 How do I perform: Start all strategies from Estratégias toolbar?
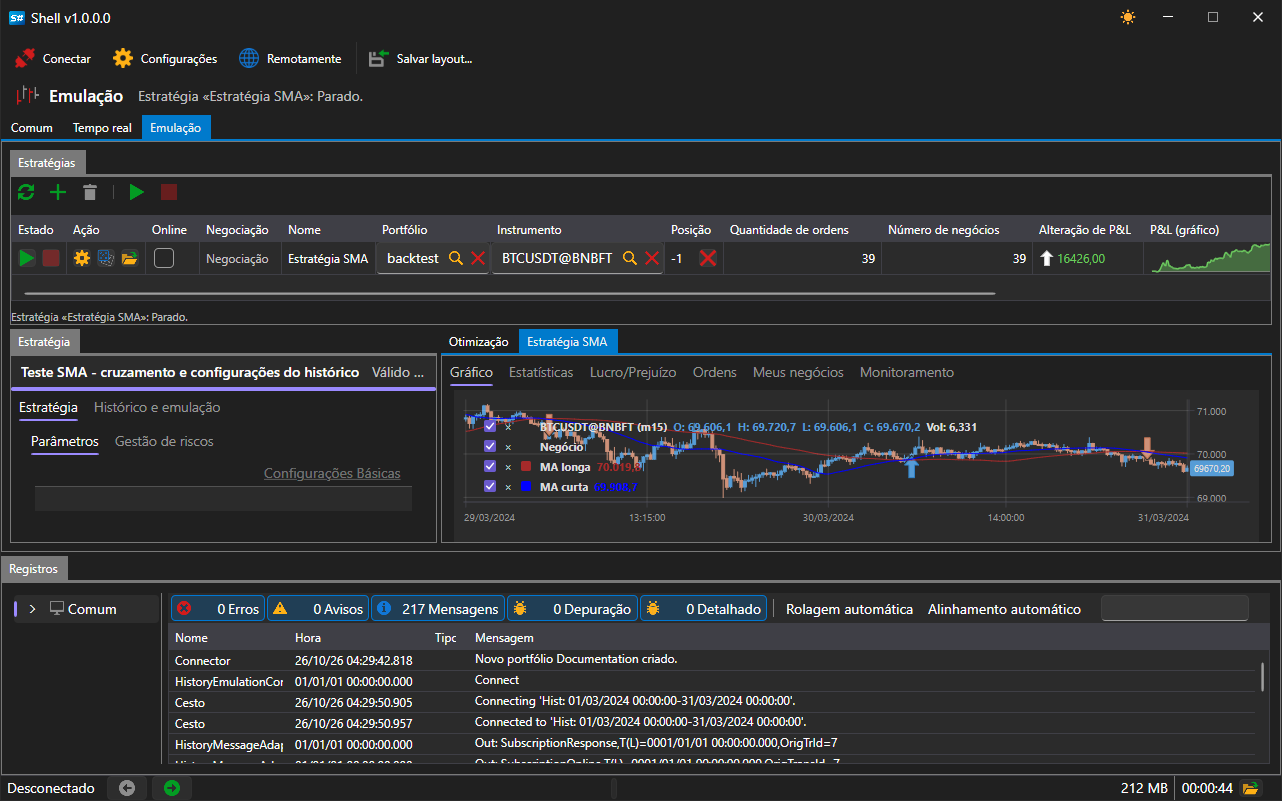[137, 192]
